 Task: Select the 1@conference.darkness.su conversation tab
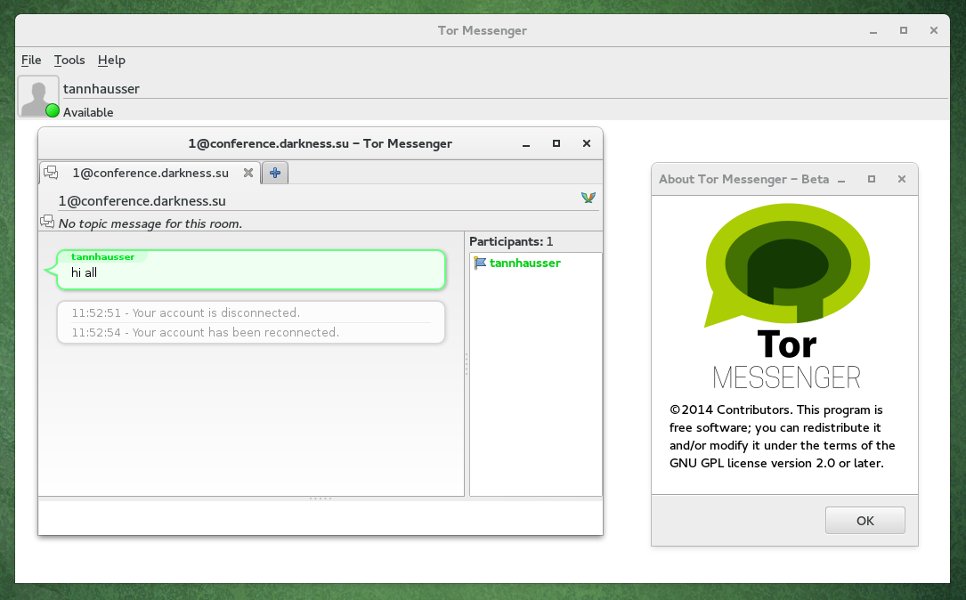(x=150, y=173)
